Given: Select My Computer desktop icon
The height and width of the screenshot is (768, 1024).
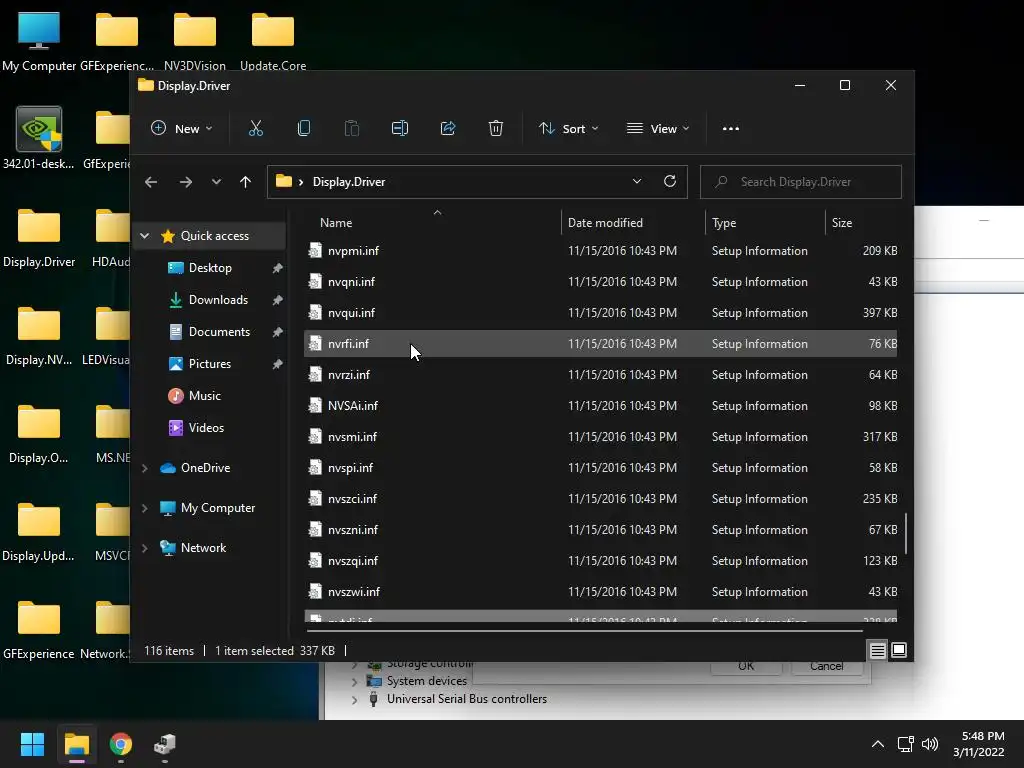Looking at the screenshot, I should [x=39, y=42].
